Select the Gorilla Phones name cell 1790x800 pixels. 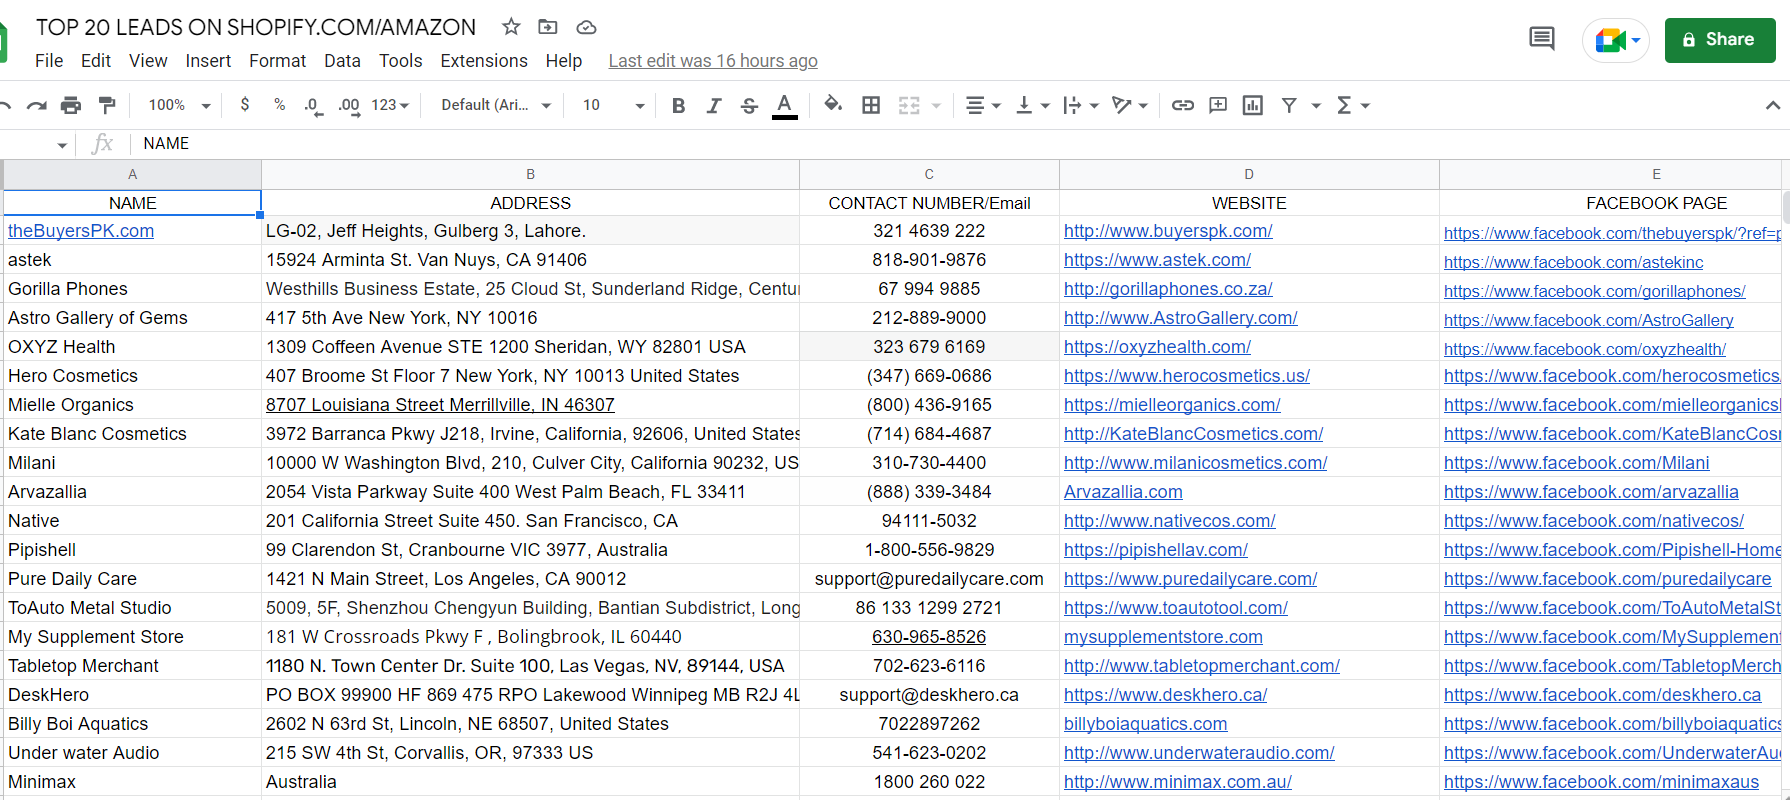pyautogui.click(x=133, y=289)
